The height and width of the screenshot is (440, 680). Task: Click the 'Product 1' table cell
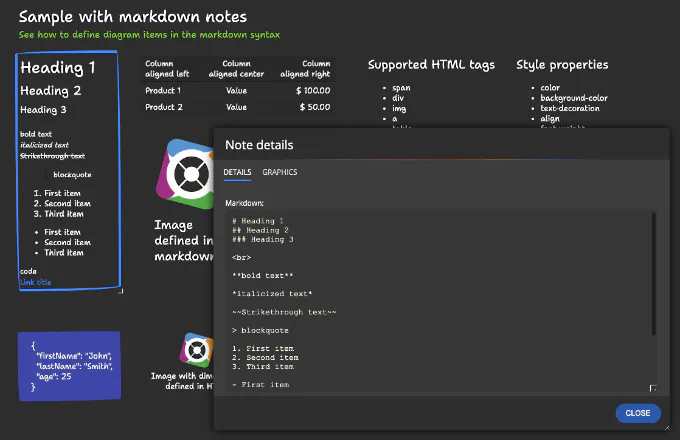[163, 91]
